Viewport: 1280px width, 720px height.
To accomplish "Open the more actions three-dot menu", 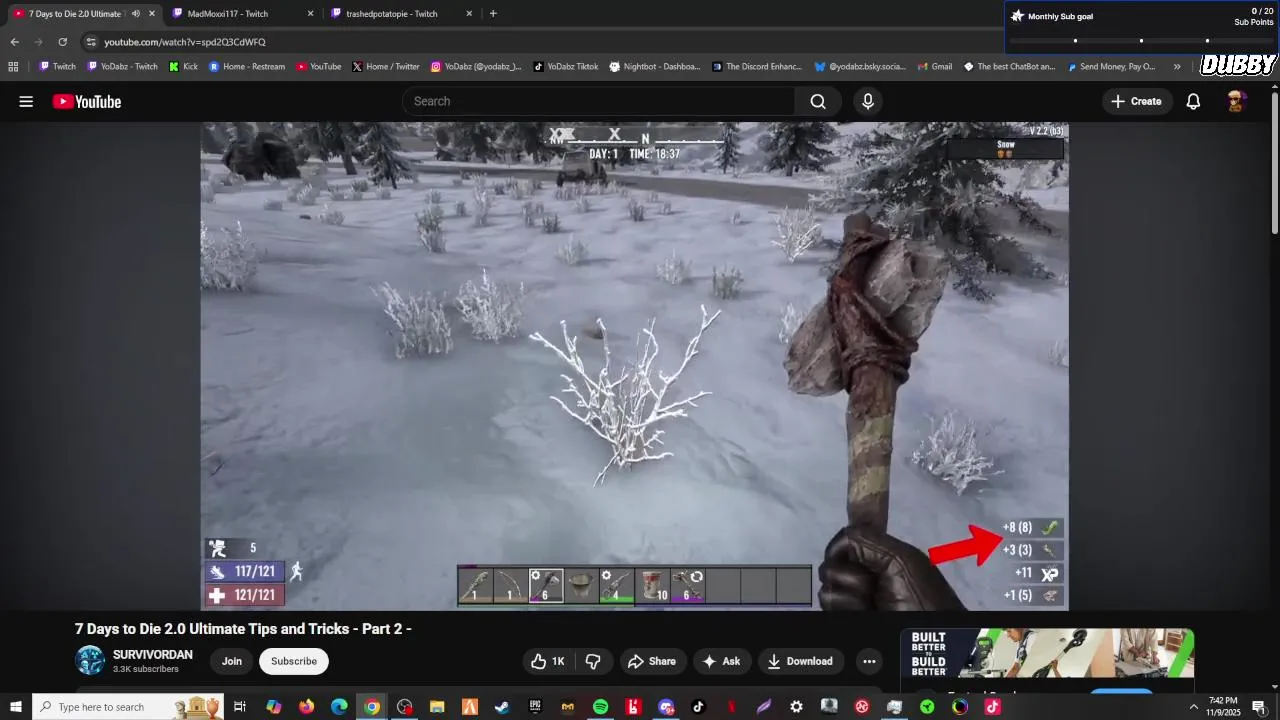I will point(869,661).
